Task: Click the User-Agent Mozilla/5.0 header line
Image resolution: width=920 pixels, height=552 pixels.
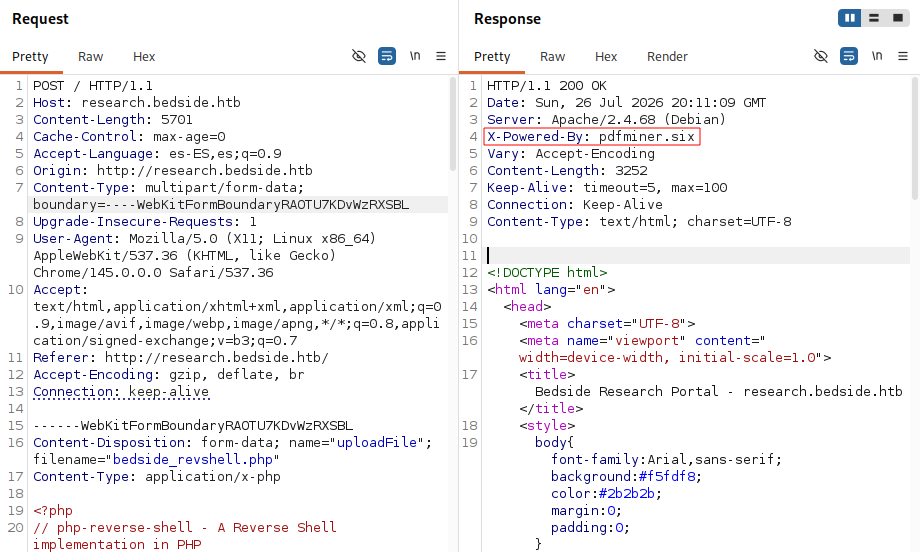Action: click(204, 256)
